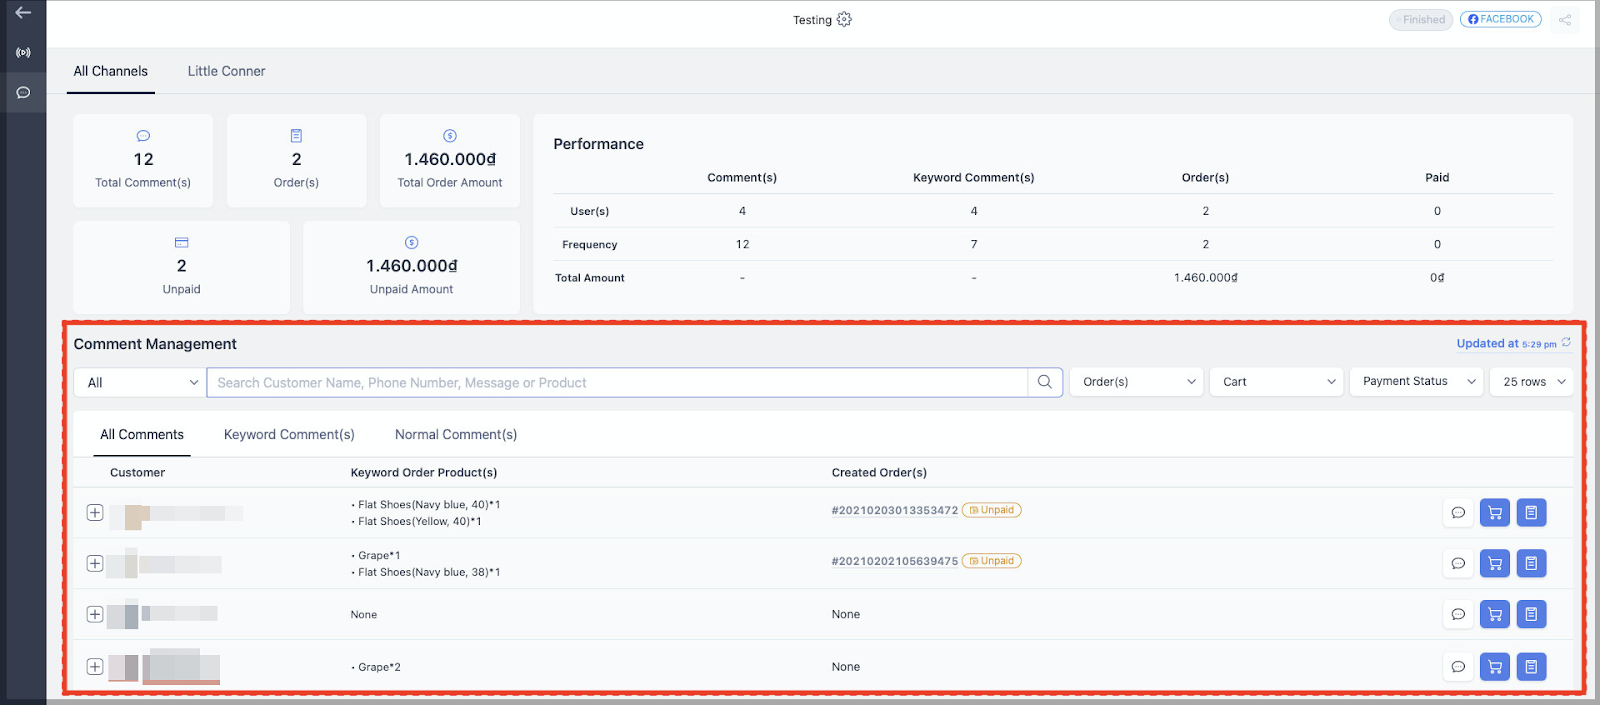The height and width of the screenshot is (705, 1600).
Task: Click the share icon at top right
Action: (1564, 20)
